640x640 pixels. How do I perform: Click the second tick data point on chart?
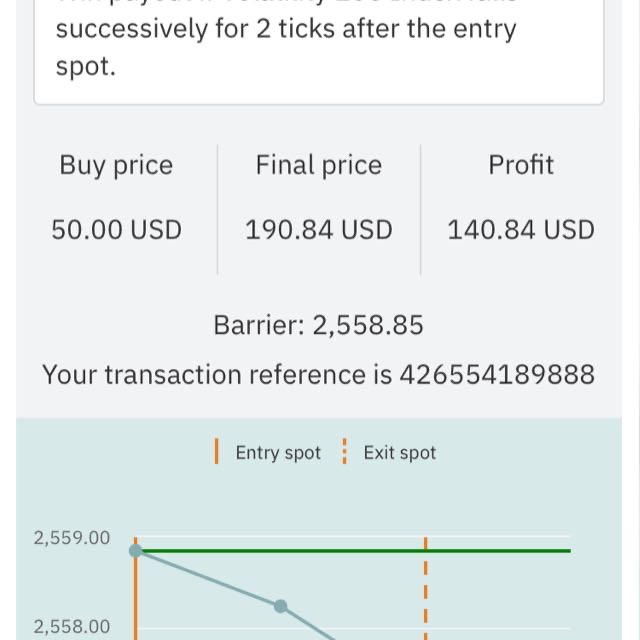click(280, 606)
